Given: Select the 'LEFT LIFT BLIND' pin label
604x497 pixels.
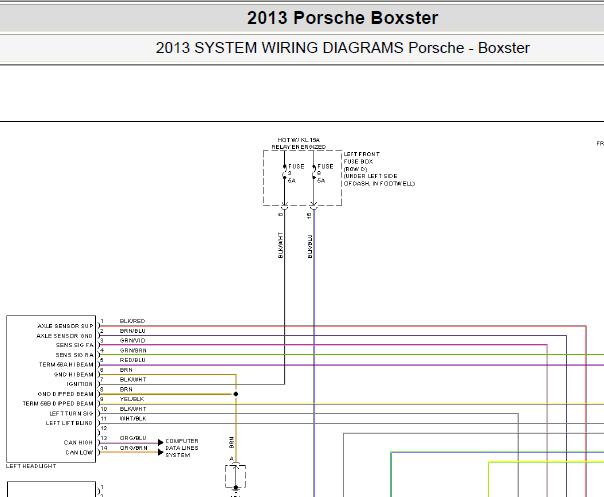Looking at the screenshot, I should click(x=69, y=423).
